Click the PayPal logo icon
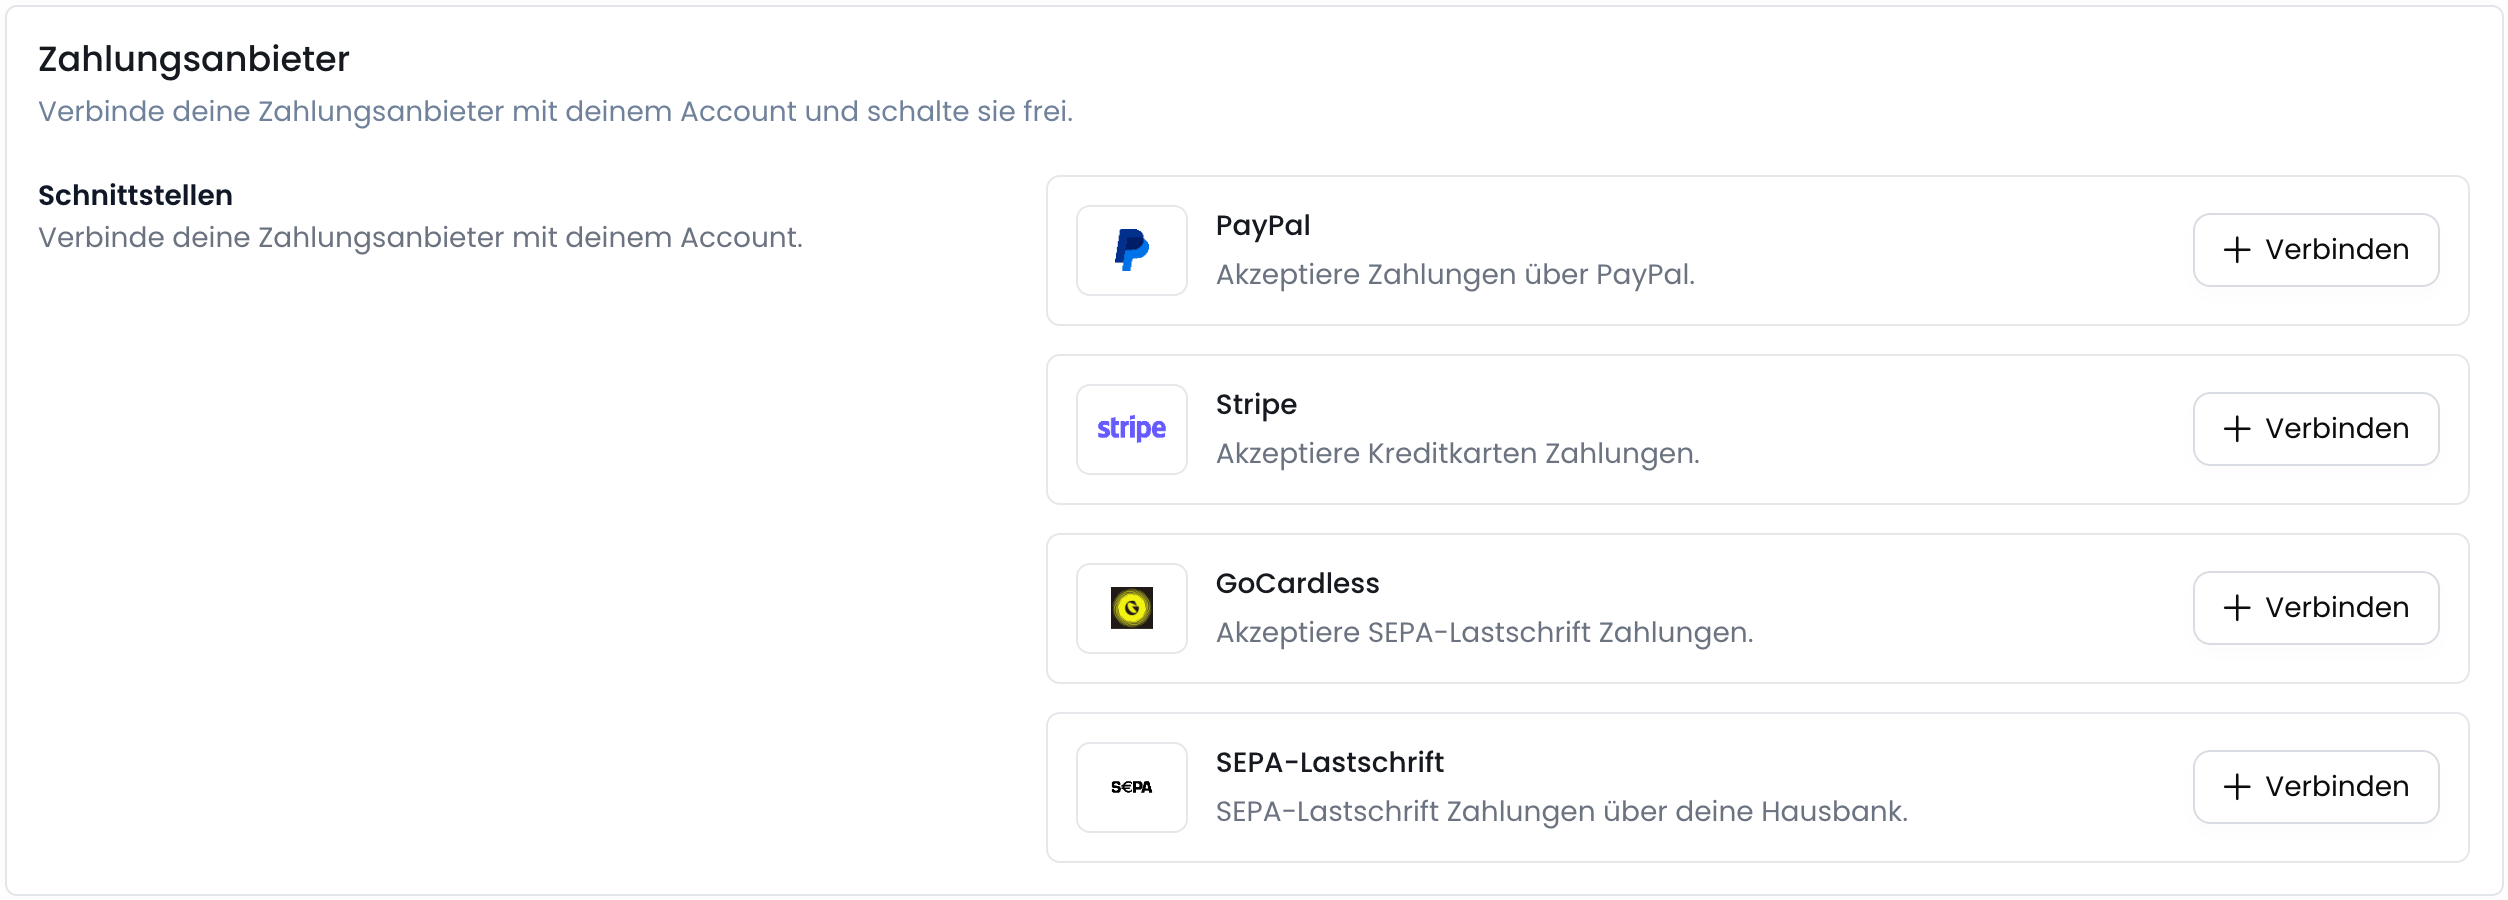 (x=1130, y=250)
